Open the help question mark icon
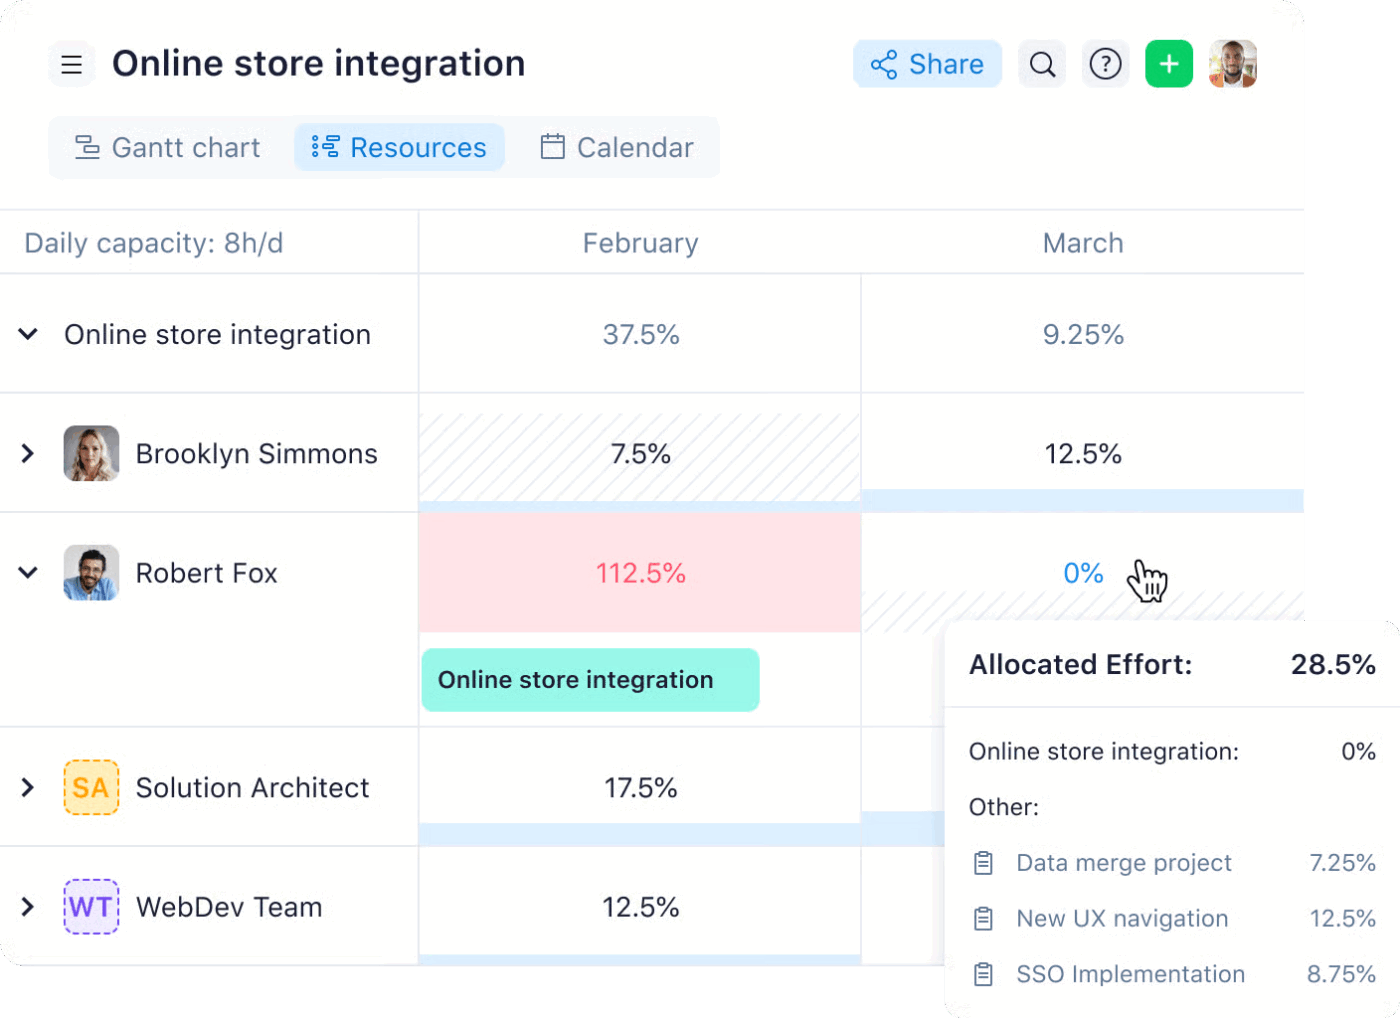 (x=1106, y=63)
